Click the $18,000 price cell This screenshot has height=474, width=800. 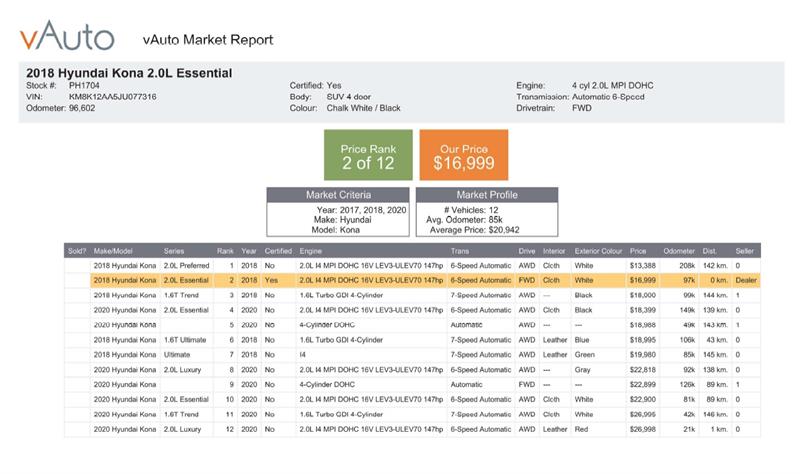click(x=643, y=295)
